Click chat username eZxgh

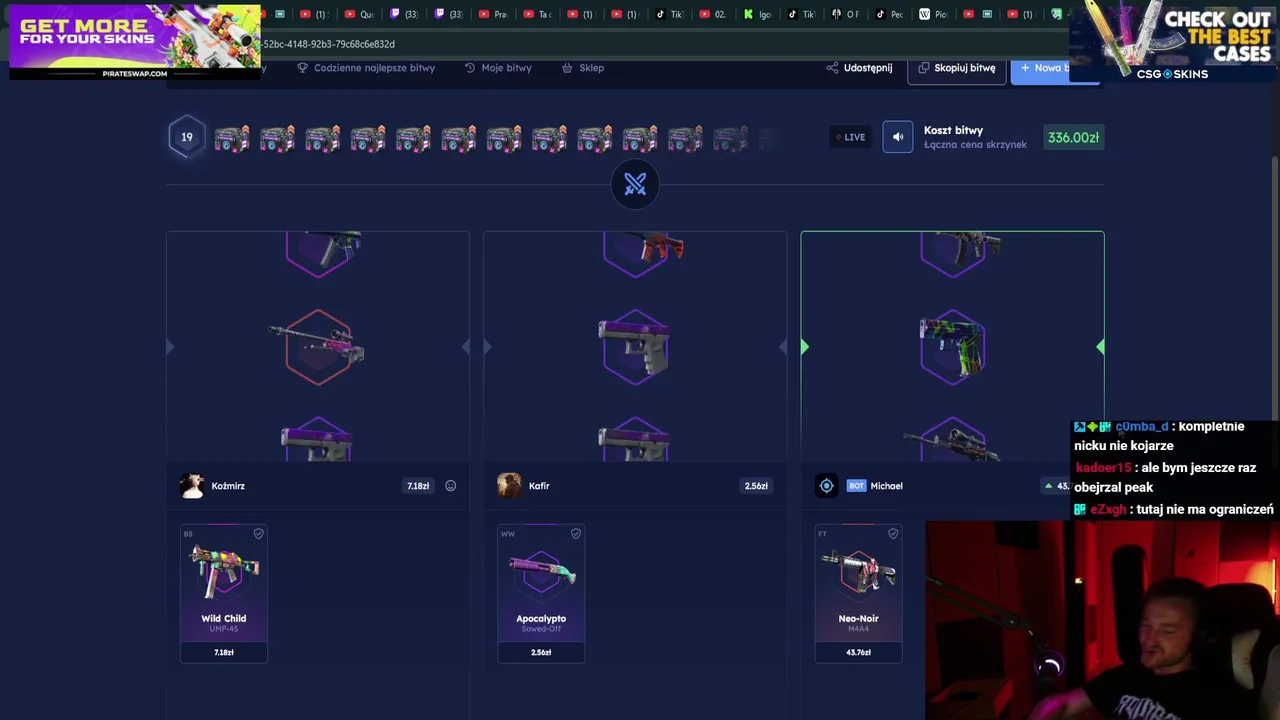(x=1108, y=510)
